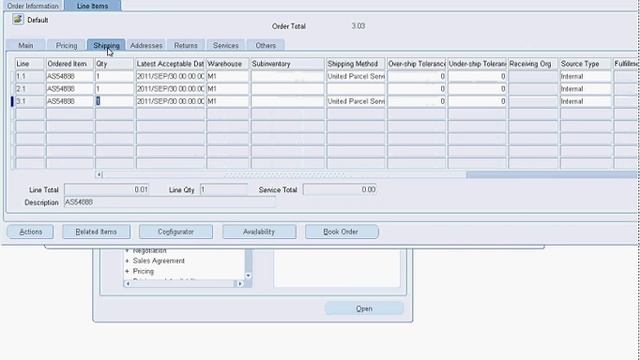Screen dimensions: 640x360
Task: Click the Shipping Method column header
Action: 356,64
